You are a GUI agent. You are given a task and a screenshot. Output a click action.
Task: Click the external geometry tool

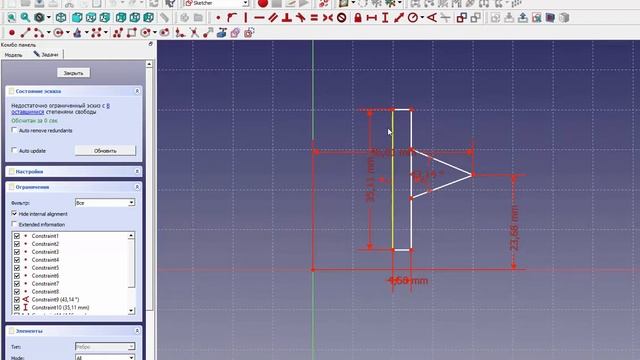(222, 33)
